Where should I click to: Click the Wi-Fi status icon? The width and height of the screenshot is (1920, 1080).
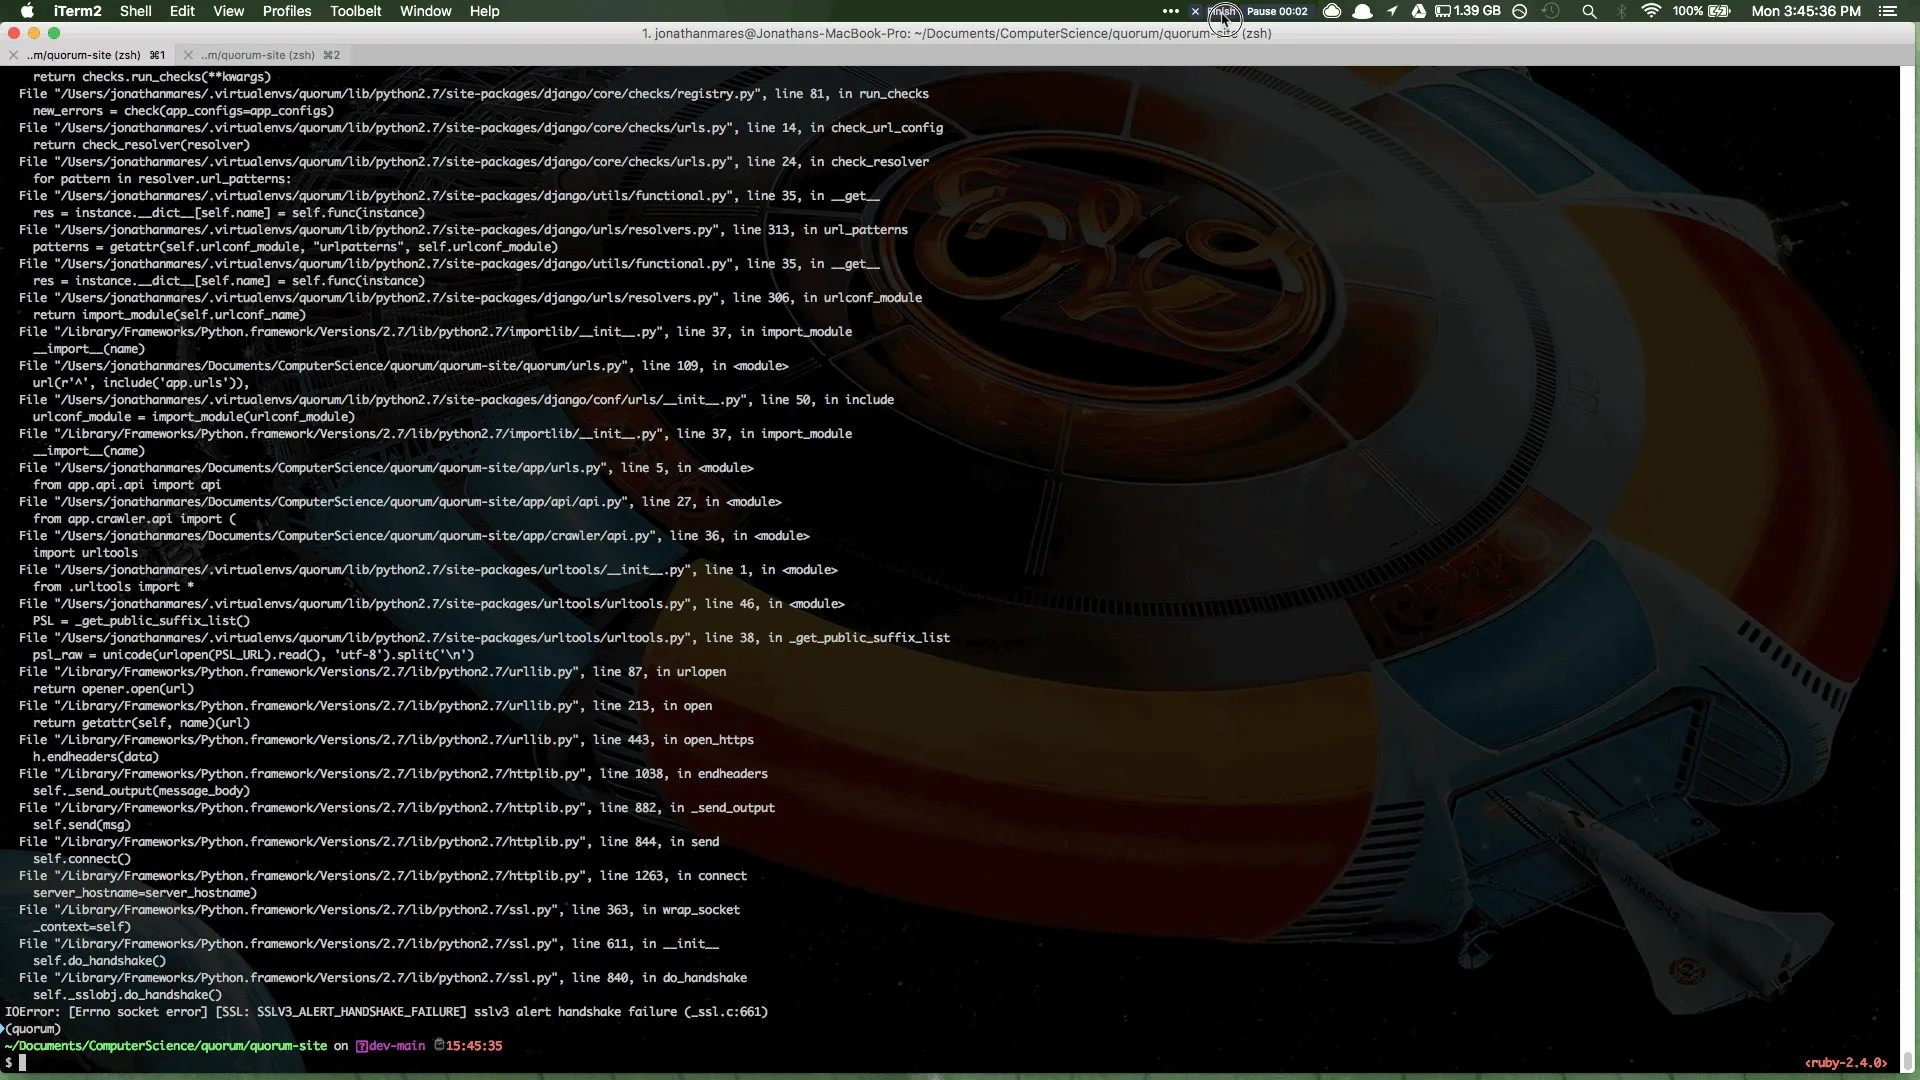coord(1651,11)
